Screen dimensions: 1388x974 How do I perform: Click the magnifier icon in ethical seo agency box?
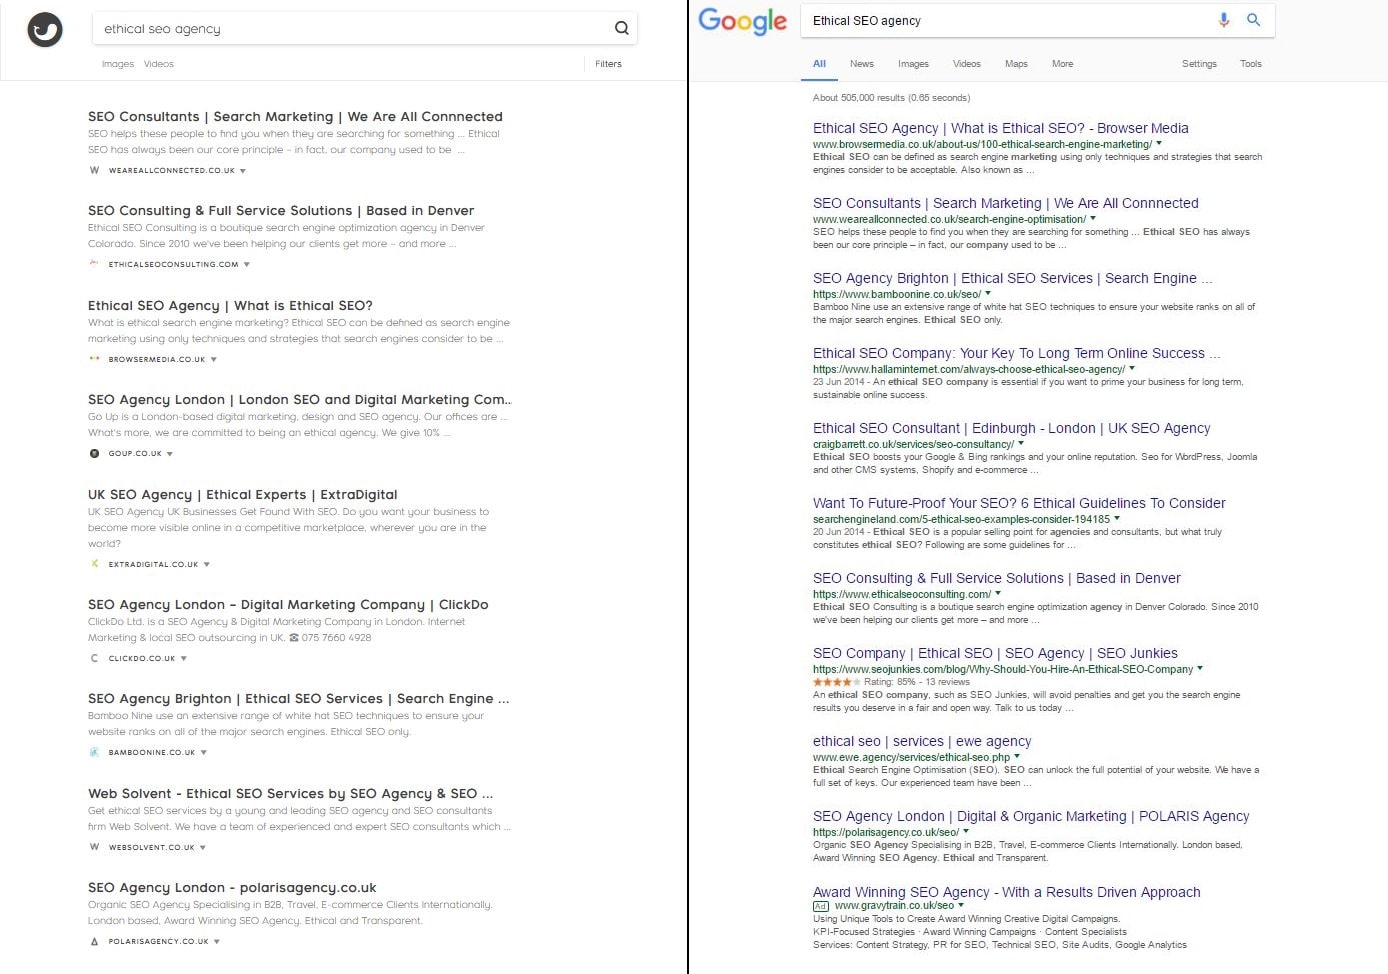(x=621, y=28)
